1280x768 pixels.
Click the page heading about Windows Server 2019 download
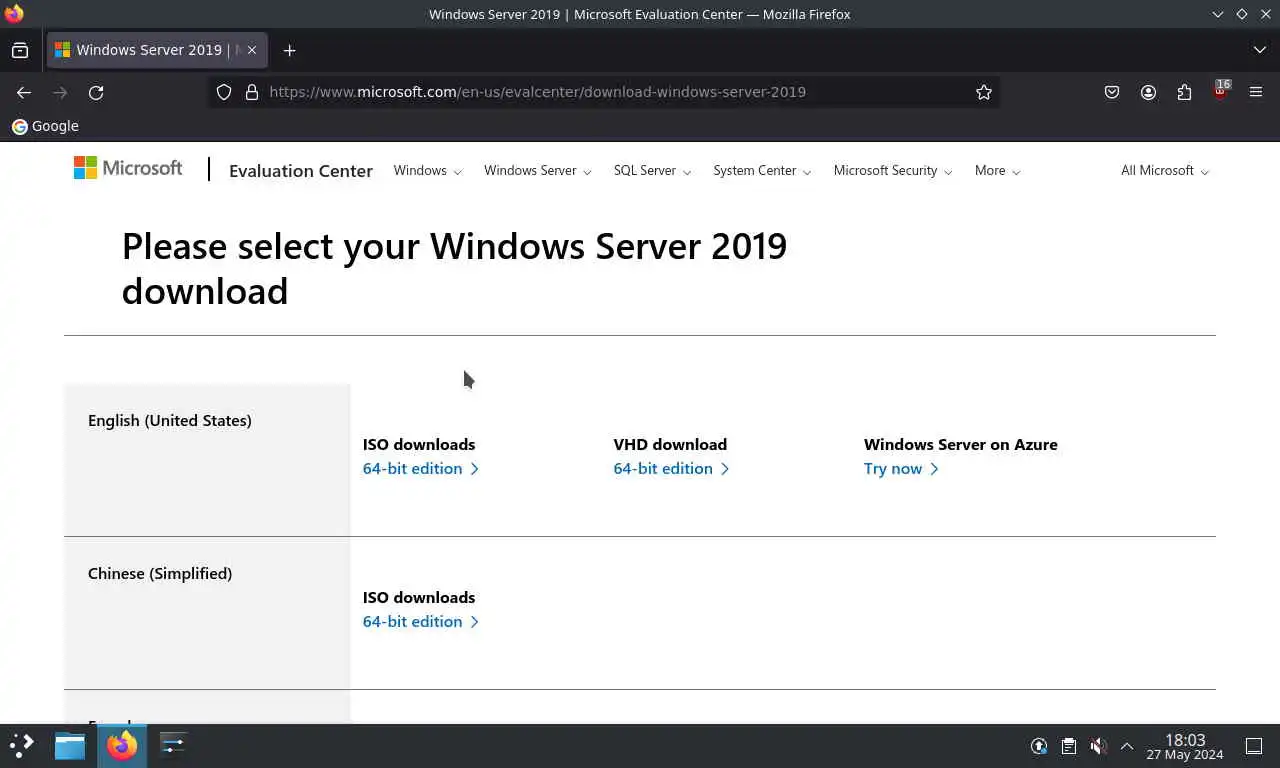tap(454, 268)
